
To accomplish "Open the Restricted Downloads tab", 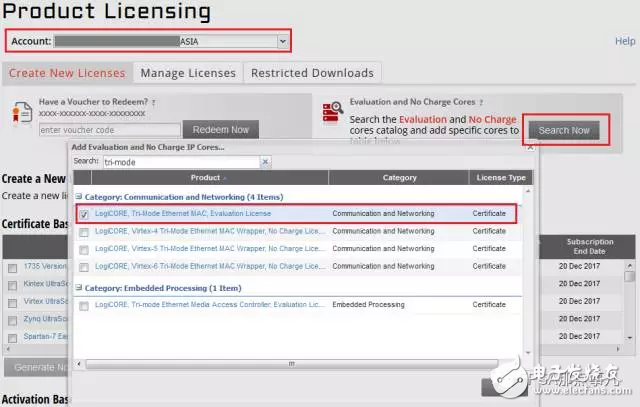I will (x=312, y=73).
